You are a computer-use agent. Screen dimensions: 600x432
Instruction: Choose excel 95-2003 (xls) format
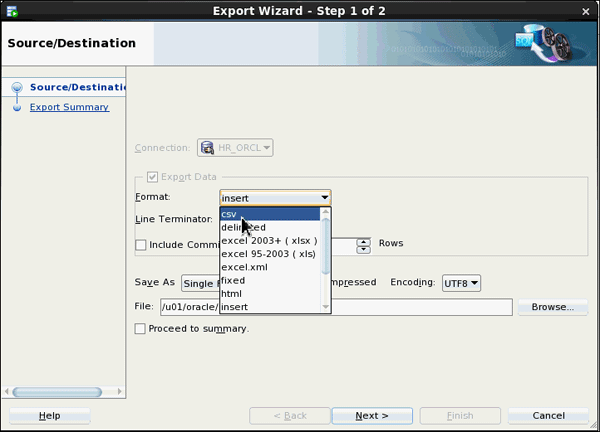tap(270, 254)
